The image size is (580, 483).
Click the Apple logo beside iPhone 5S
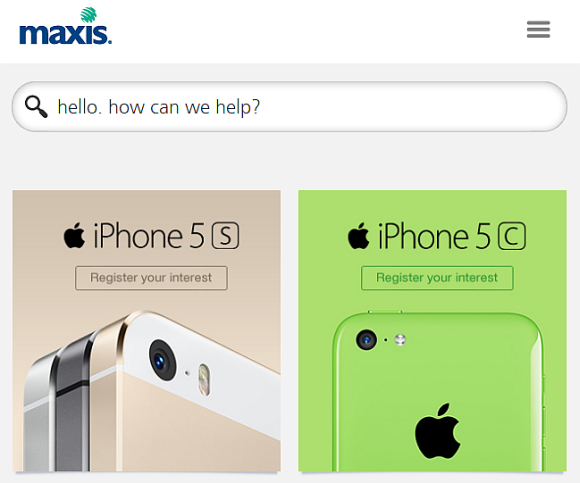point(74,235)
